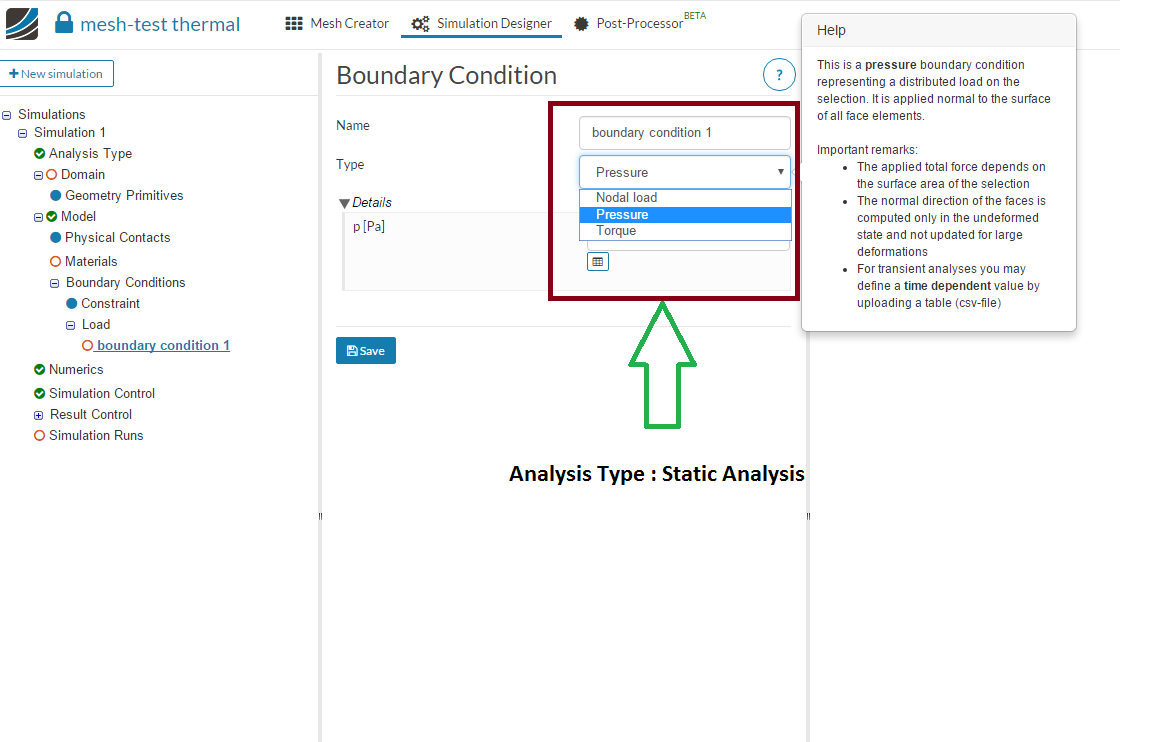The image size is (1152, 742).
Task: Open the Type dropdown showing Pressure
Action: pos(685,172)
